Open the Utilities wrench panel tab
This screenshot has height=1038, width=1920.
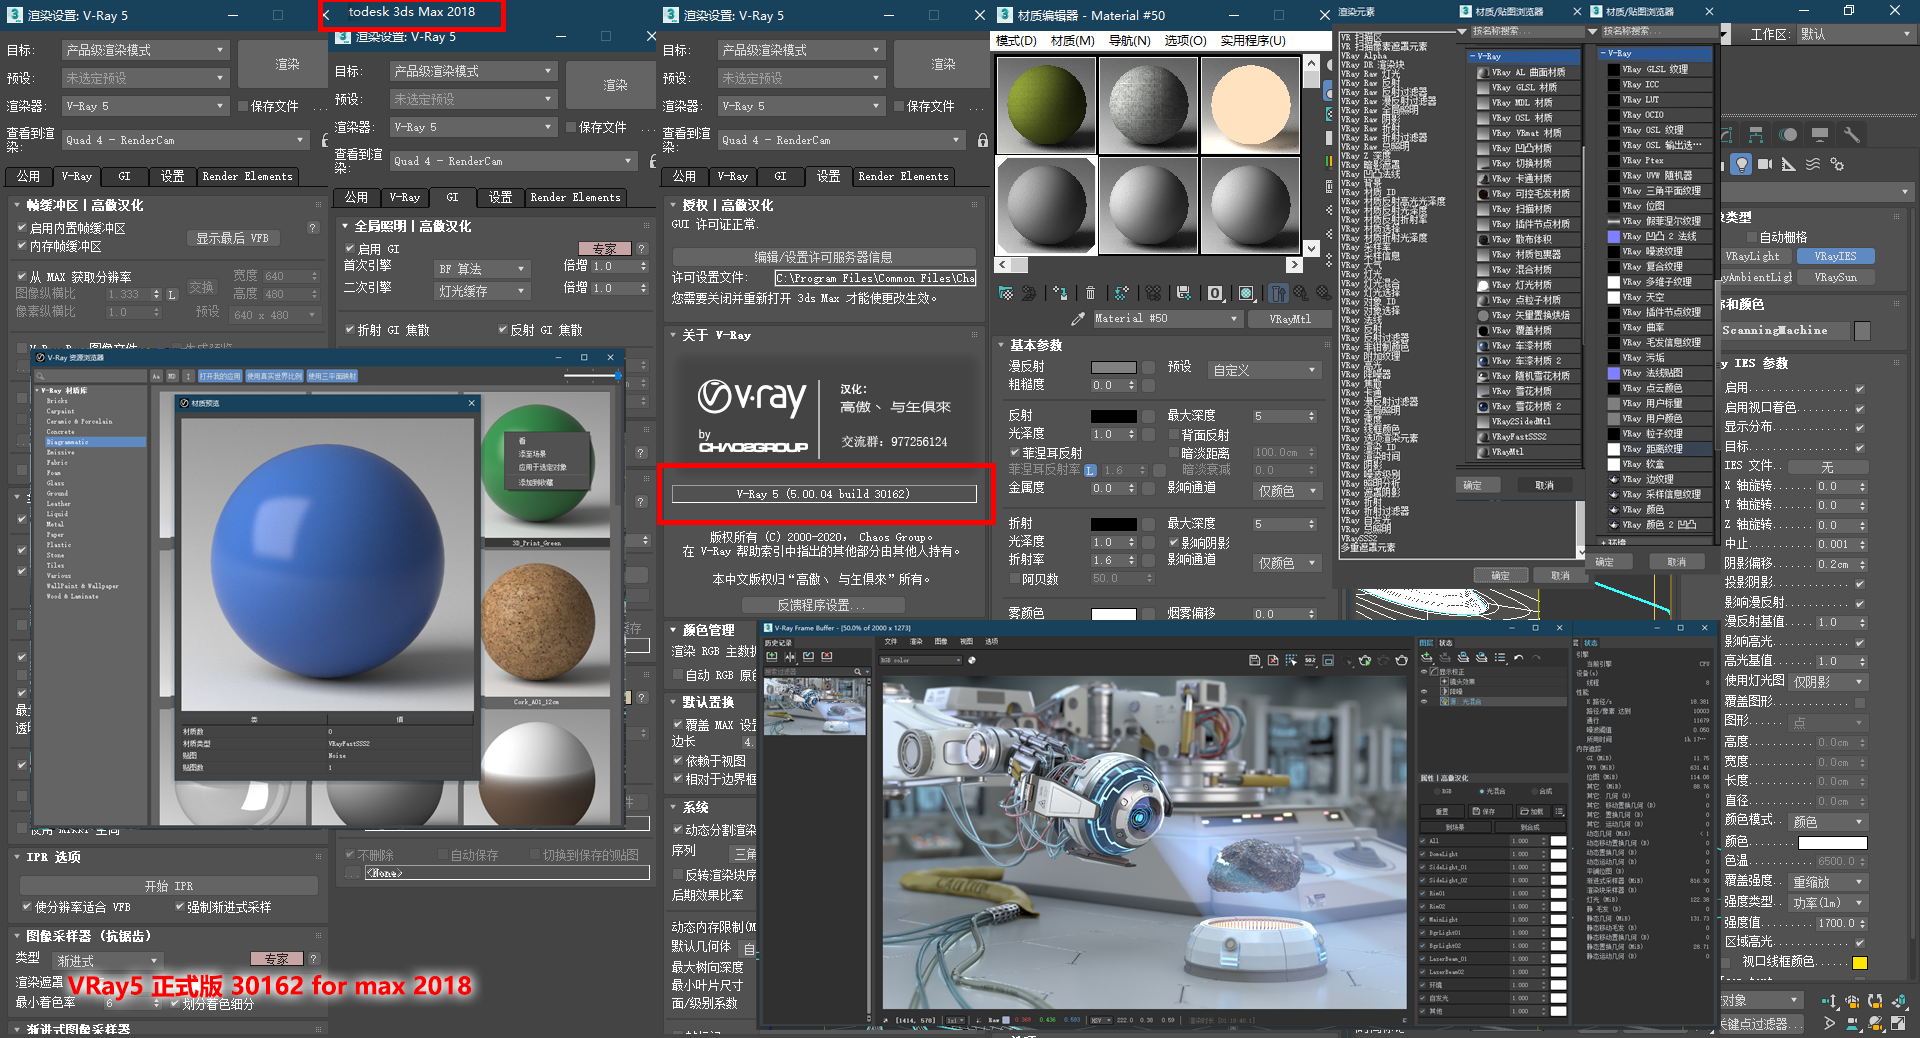(x=1852, y=135)
